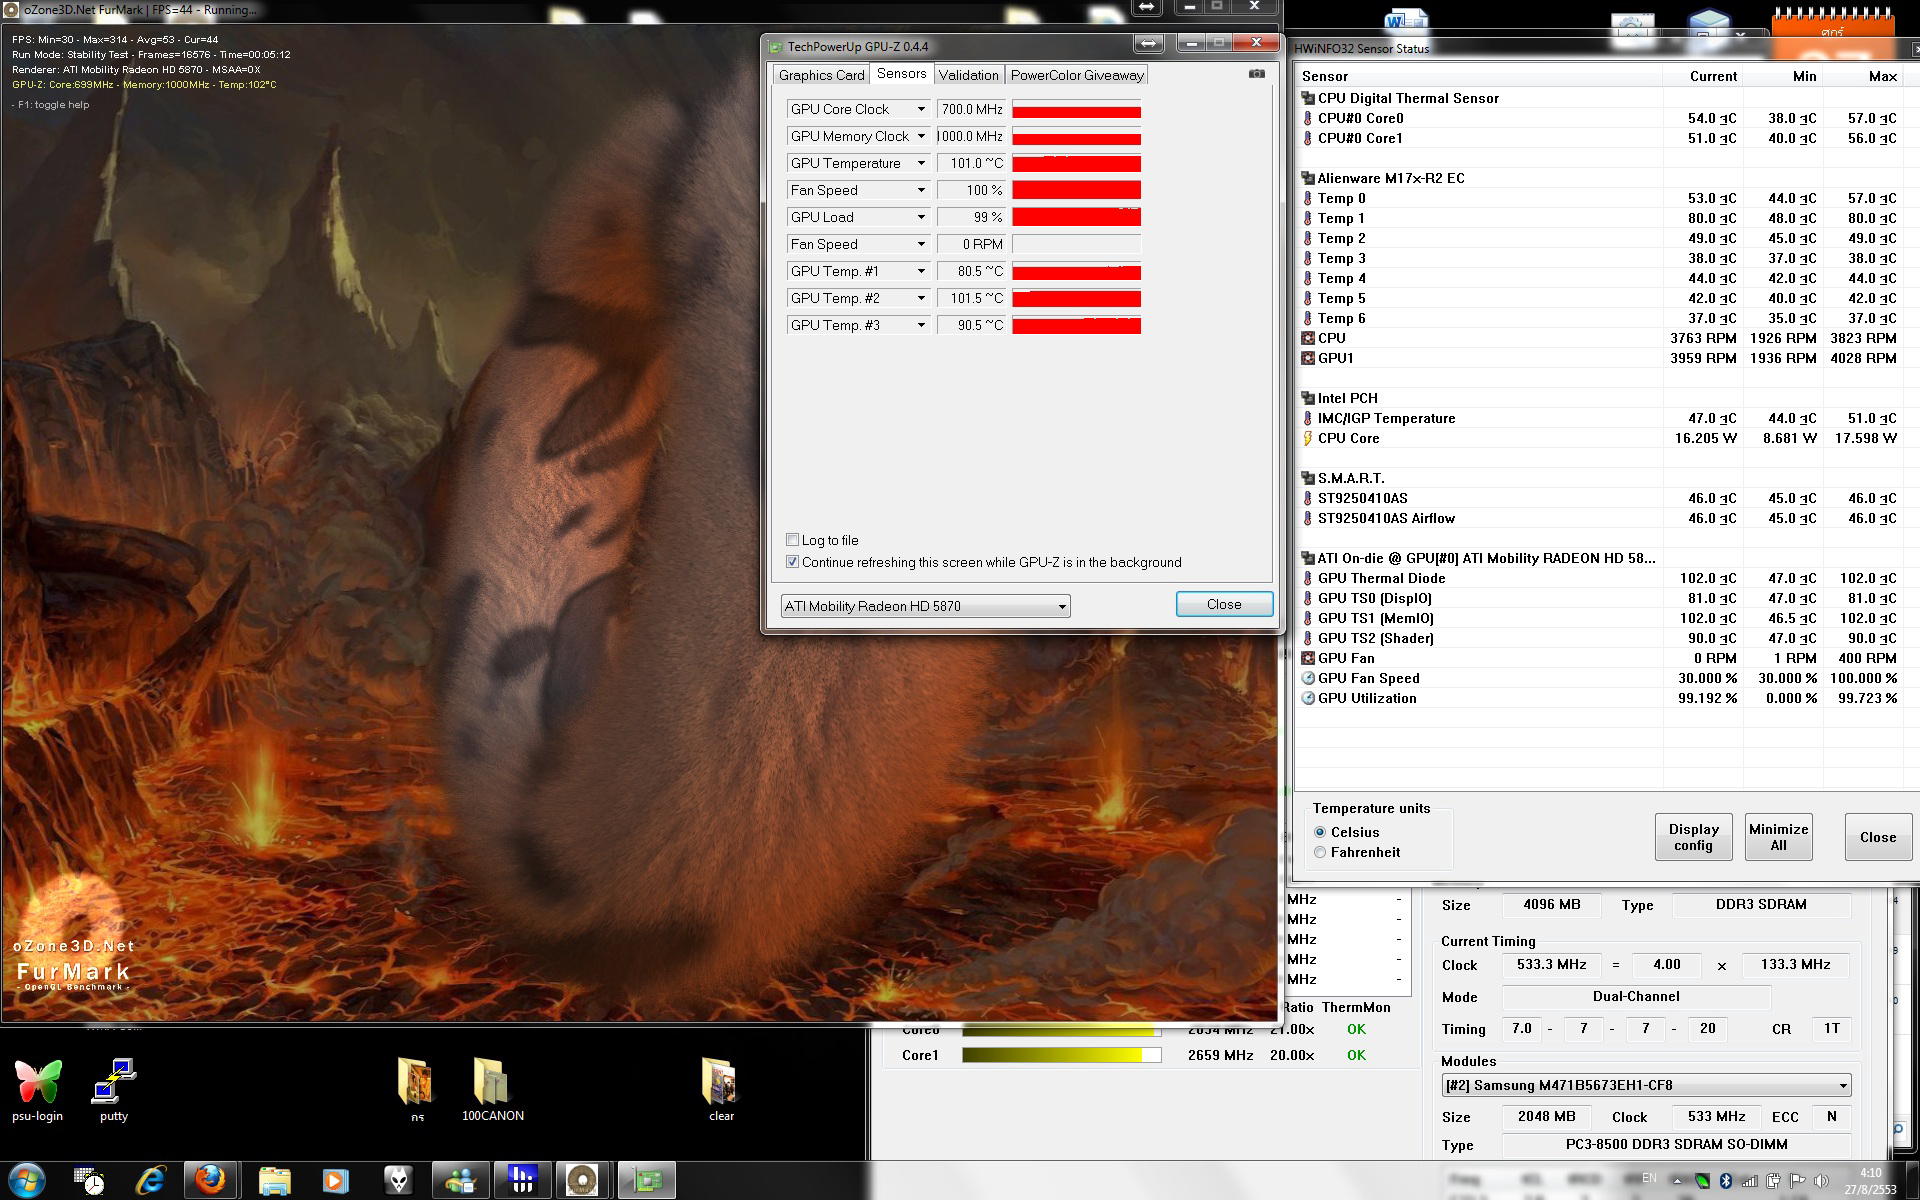Click the EN language indicator
This screenshot has height=1200, width=1920.
click(x=1649, y=1178)
